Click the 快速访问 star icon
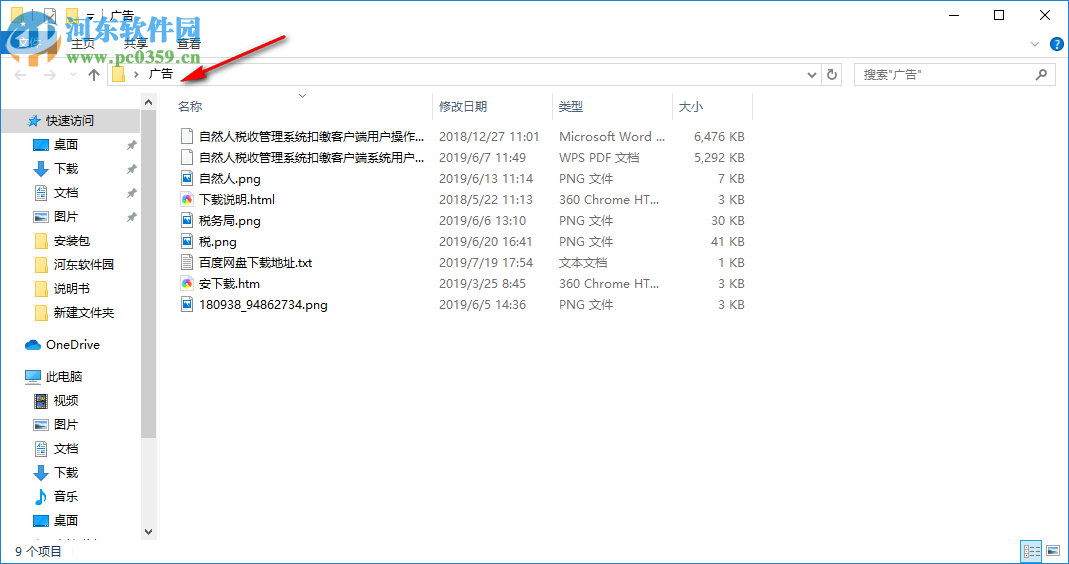Screen dimensions: 1069x564 point(33,121)
